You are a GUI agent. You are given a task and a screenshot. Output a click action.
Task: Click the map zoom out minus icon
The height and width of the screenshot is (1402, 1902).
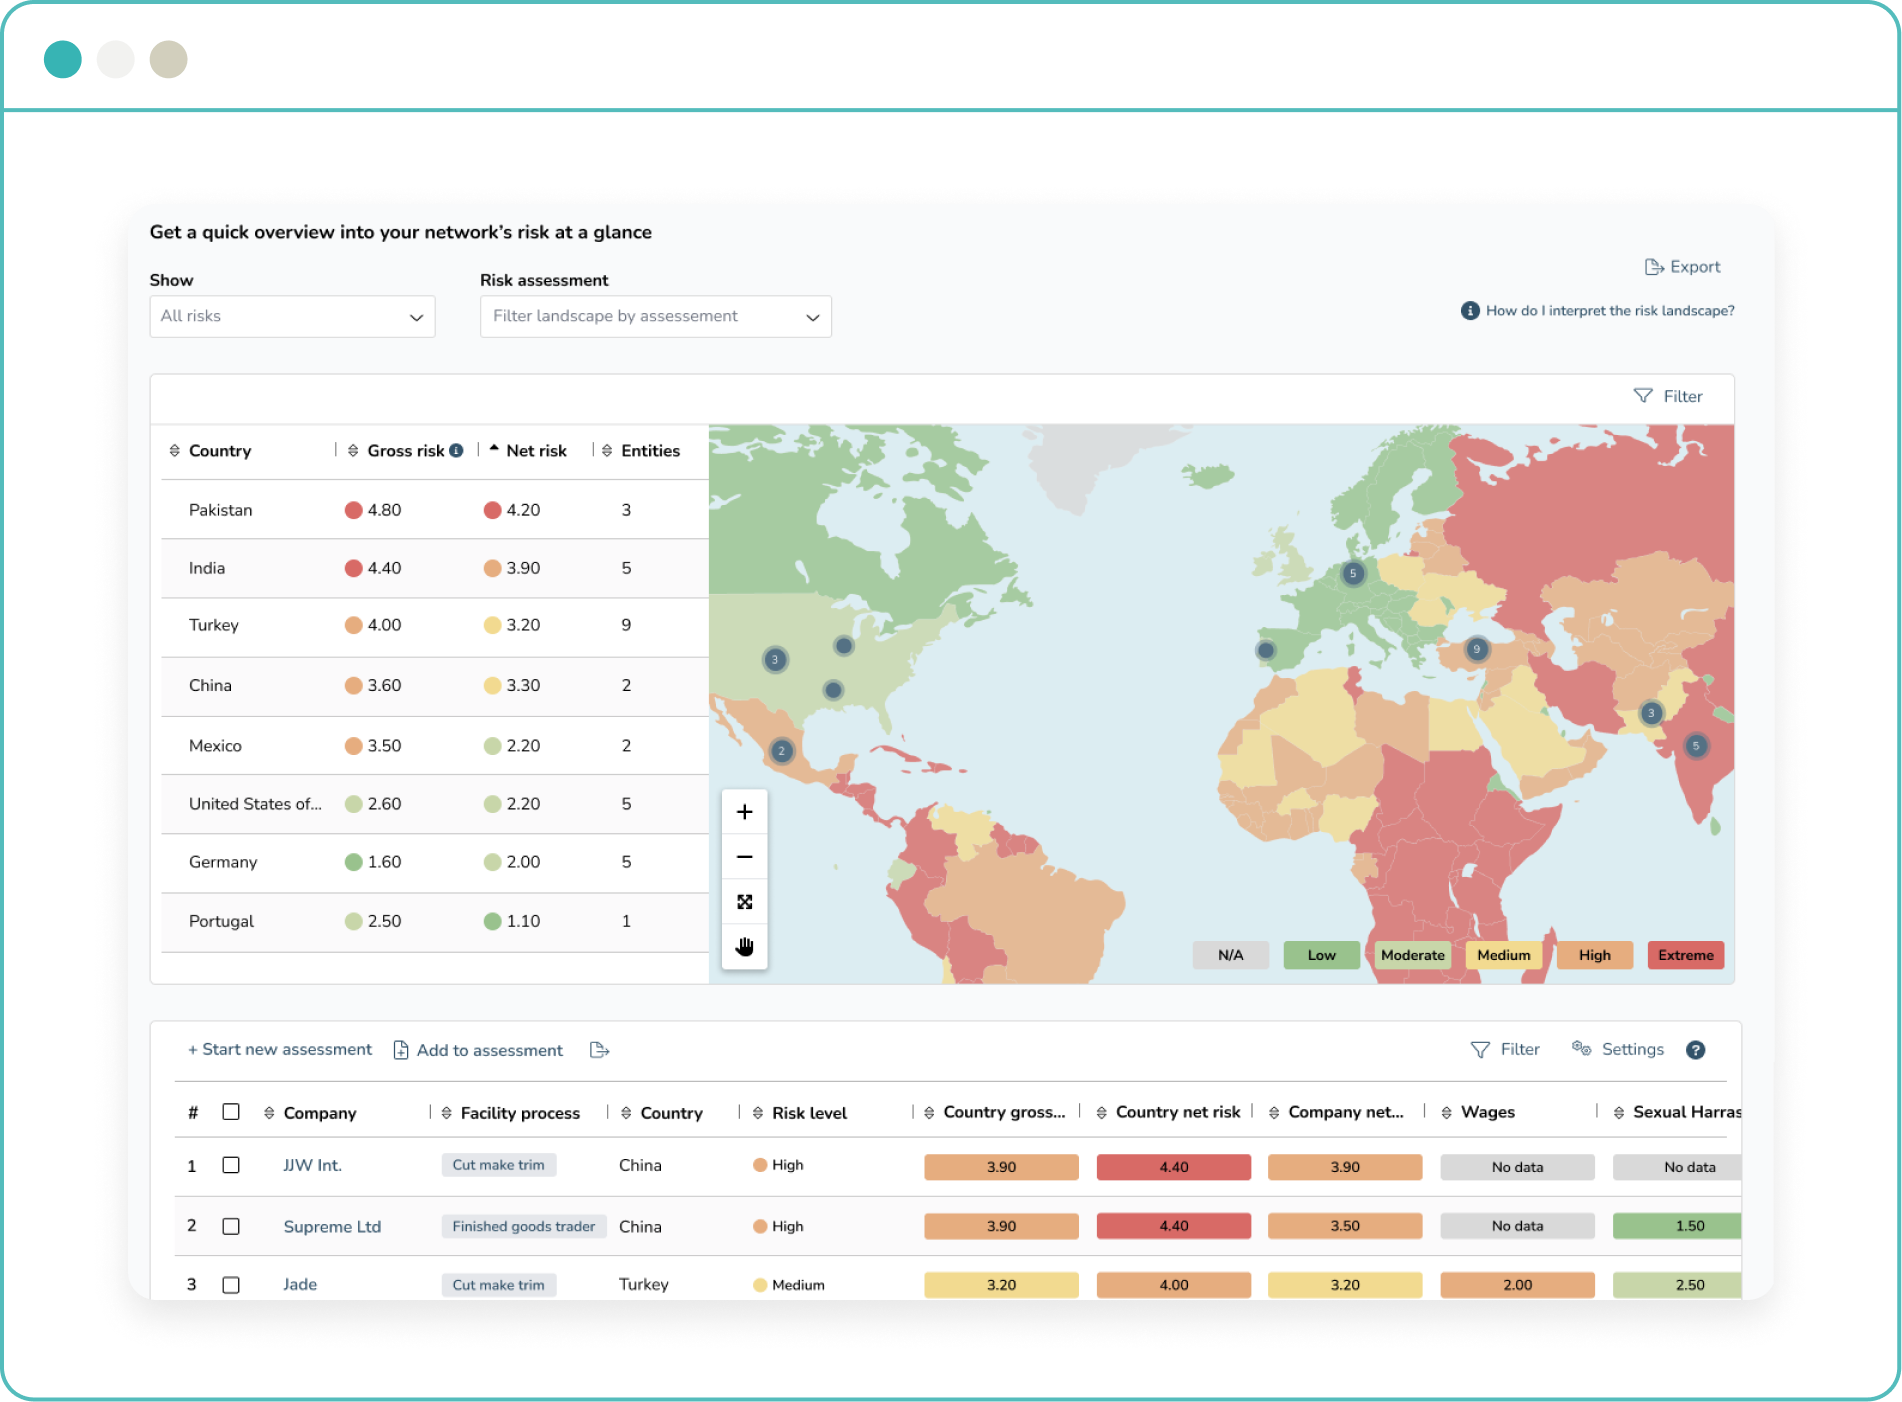click(744, 857)
